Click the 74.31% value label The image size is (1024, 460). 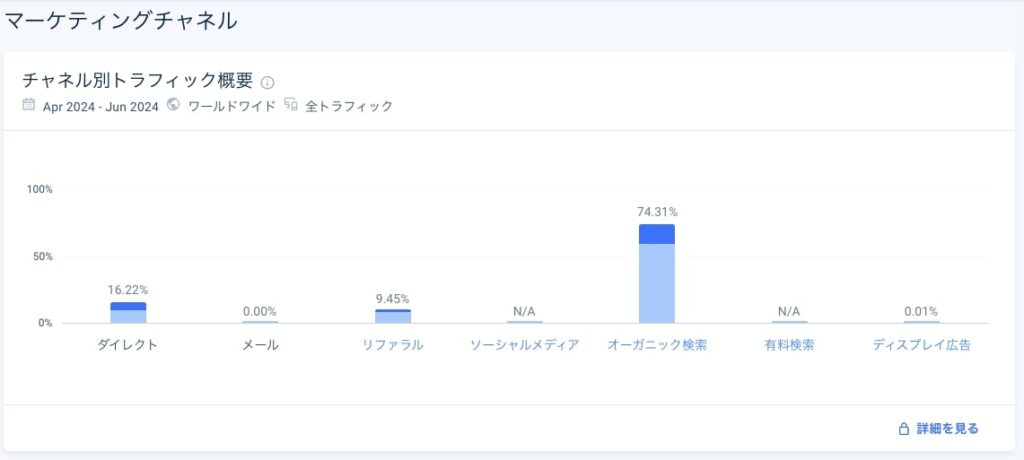pyautogui.click(x=657, y=212)
